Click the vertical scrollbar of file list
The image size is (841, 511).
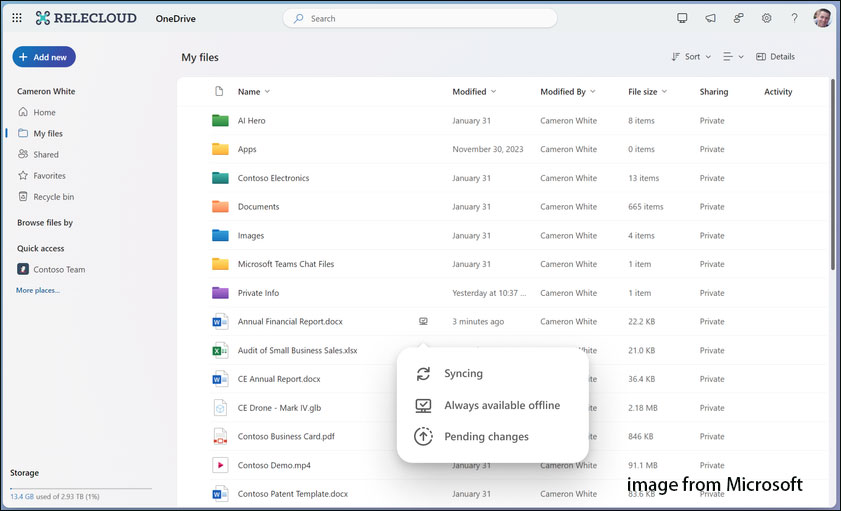click(x=832, y=174)
